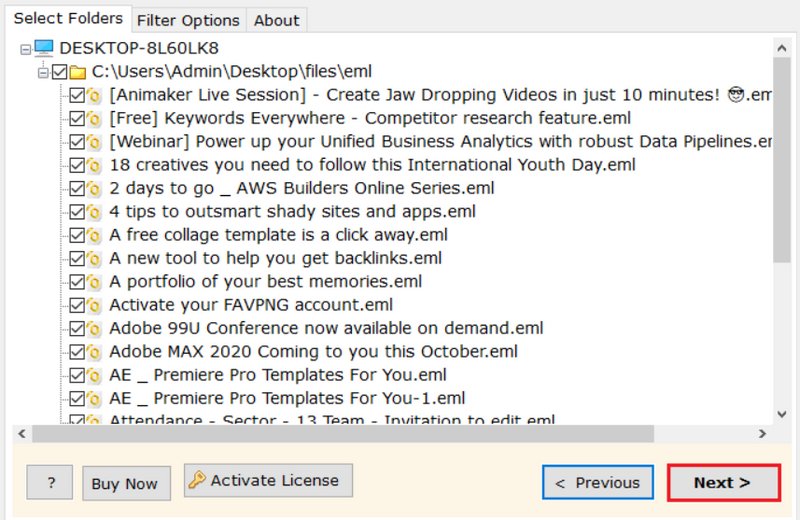Viewport: 800px width, 520px height.
Task: Uncheck the C:\Users\Admin\Desktop\files\eml folder checkbox
Action: click(60, 72)
